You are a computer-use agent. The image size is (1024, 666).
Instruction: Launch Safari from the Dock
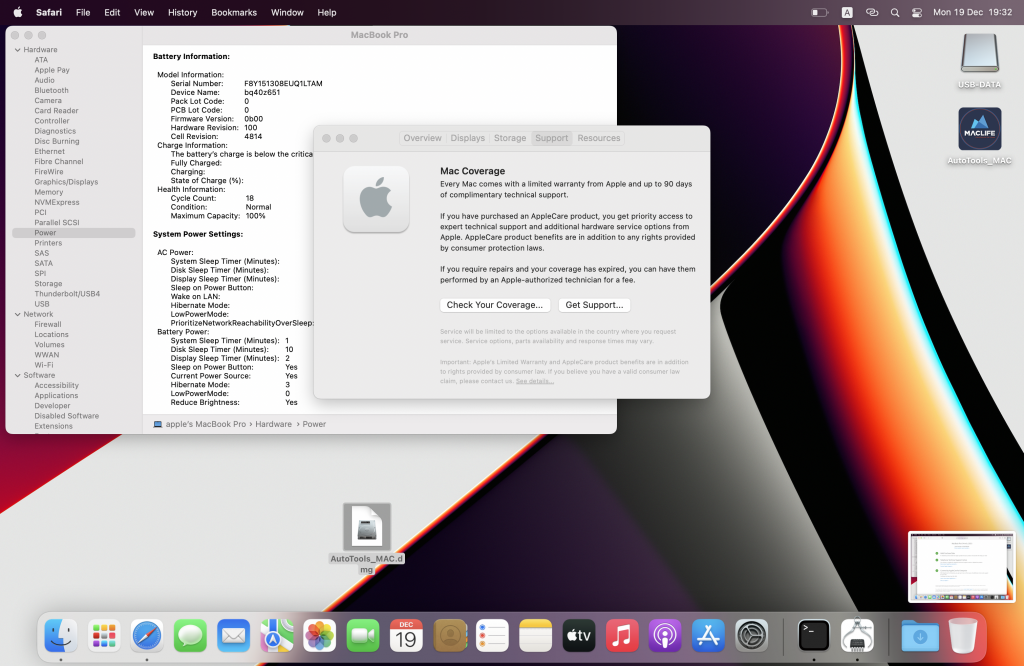(x=147, y=635)
